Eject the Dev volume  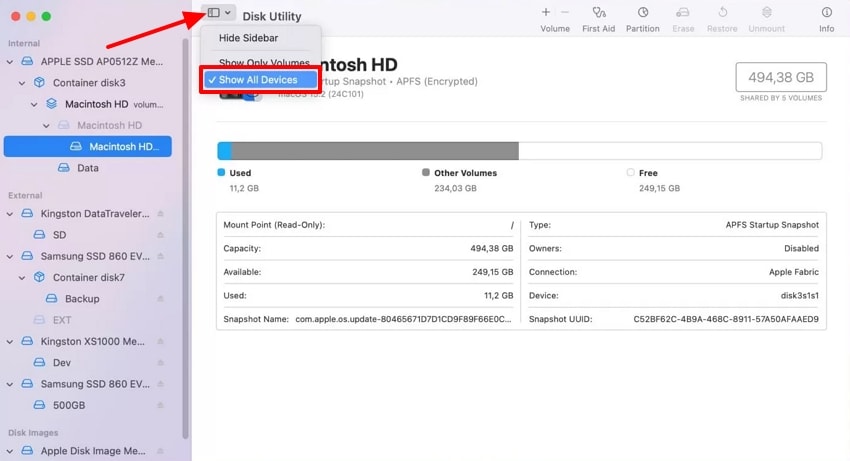(x=160, y=362)
